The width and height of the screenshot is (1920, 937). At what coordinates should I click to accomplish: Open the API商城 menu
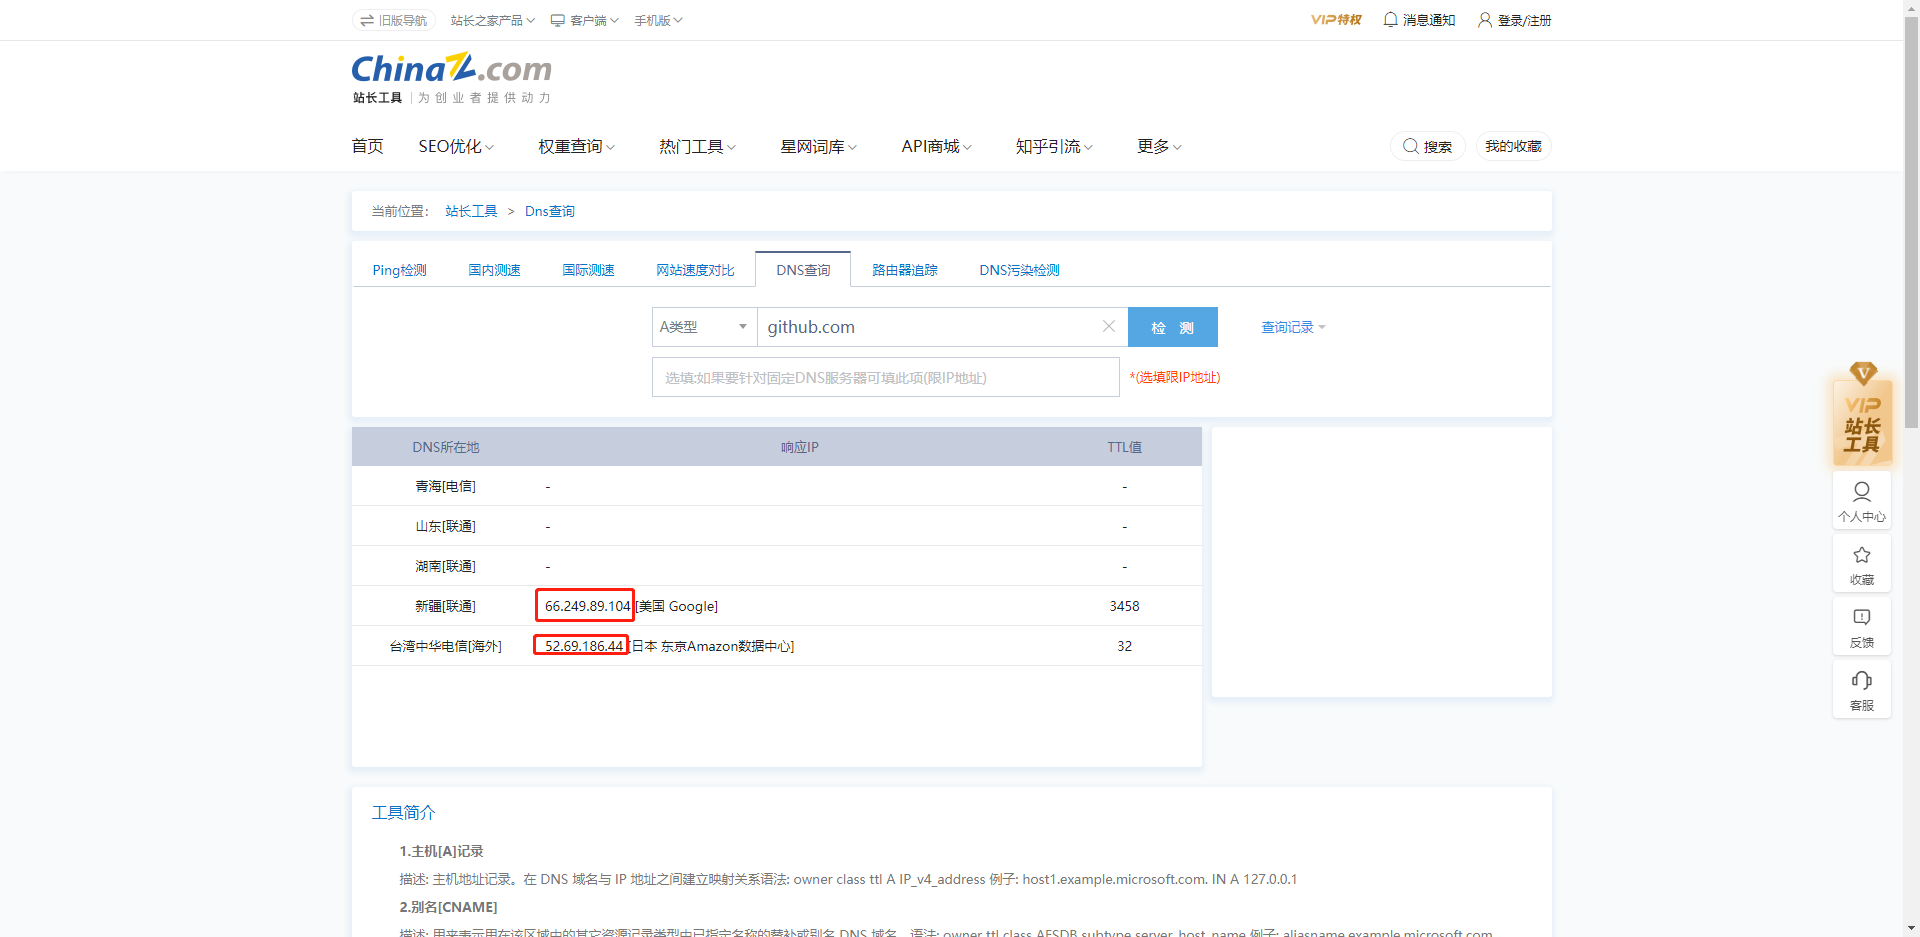coord(936,146)
